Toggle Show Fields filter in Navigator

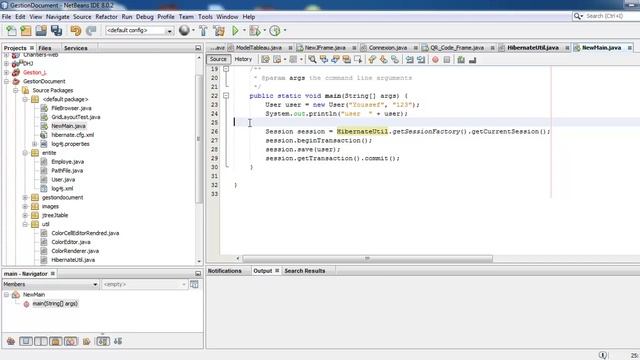pyautogui.click(x=26, y=341)
